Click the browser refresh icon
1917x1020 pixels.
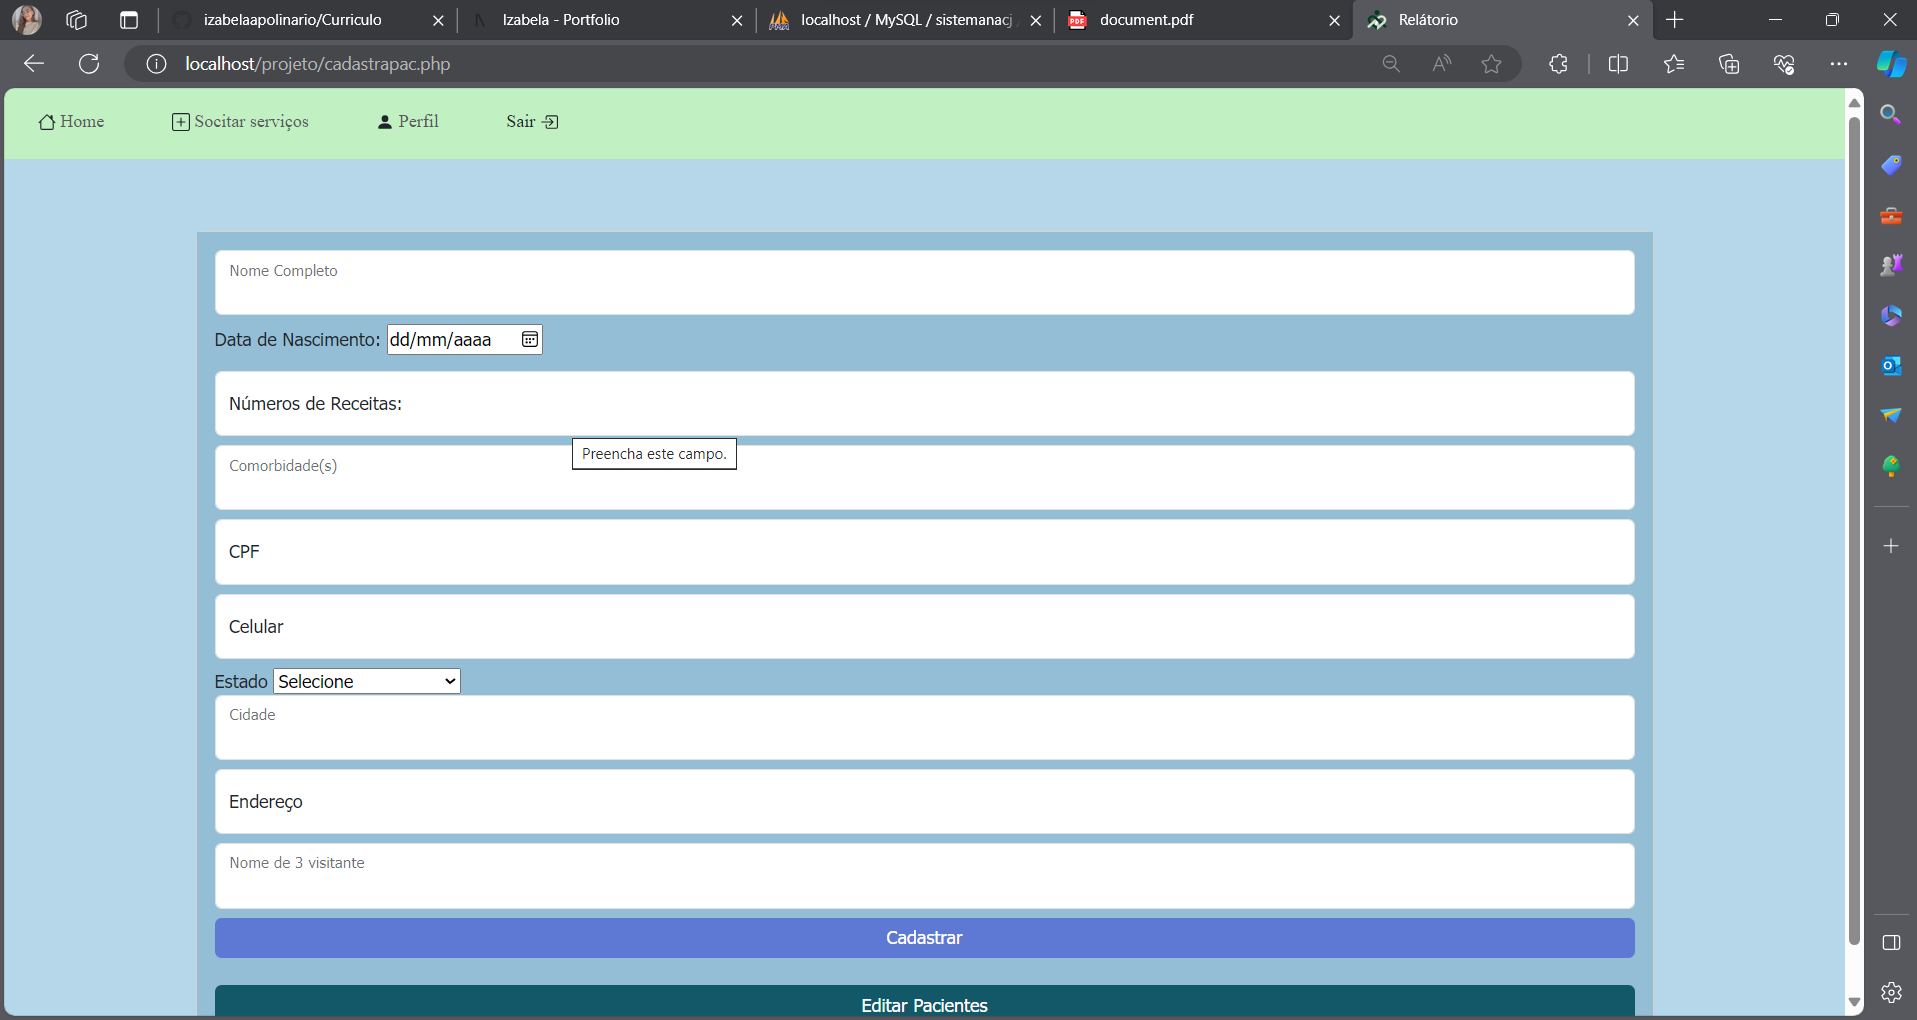click(89, 64)
